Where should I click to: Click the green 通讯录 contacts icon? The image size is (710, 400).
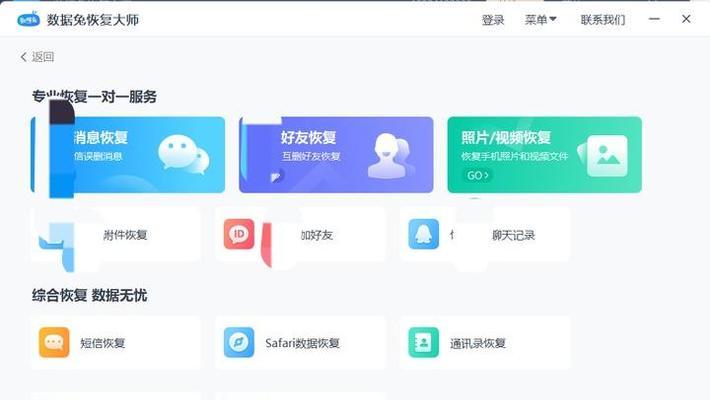(x=423, y=342)
